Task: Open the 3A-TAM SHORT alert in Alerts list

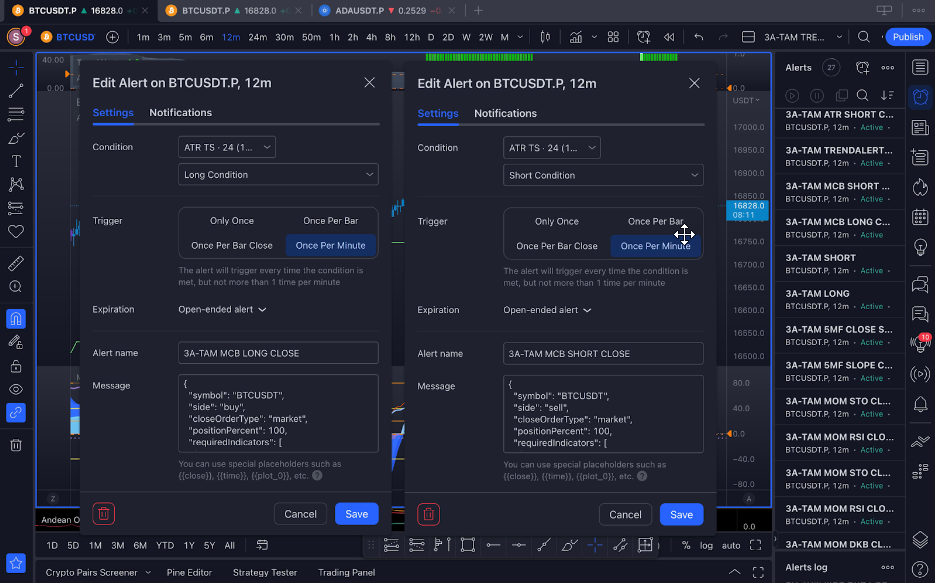Action: 839,263
